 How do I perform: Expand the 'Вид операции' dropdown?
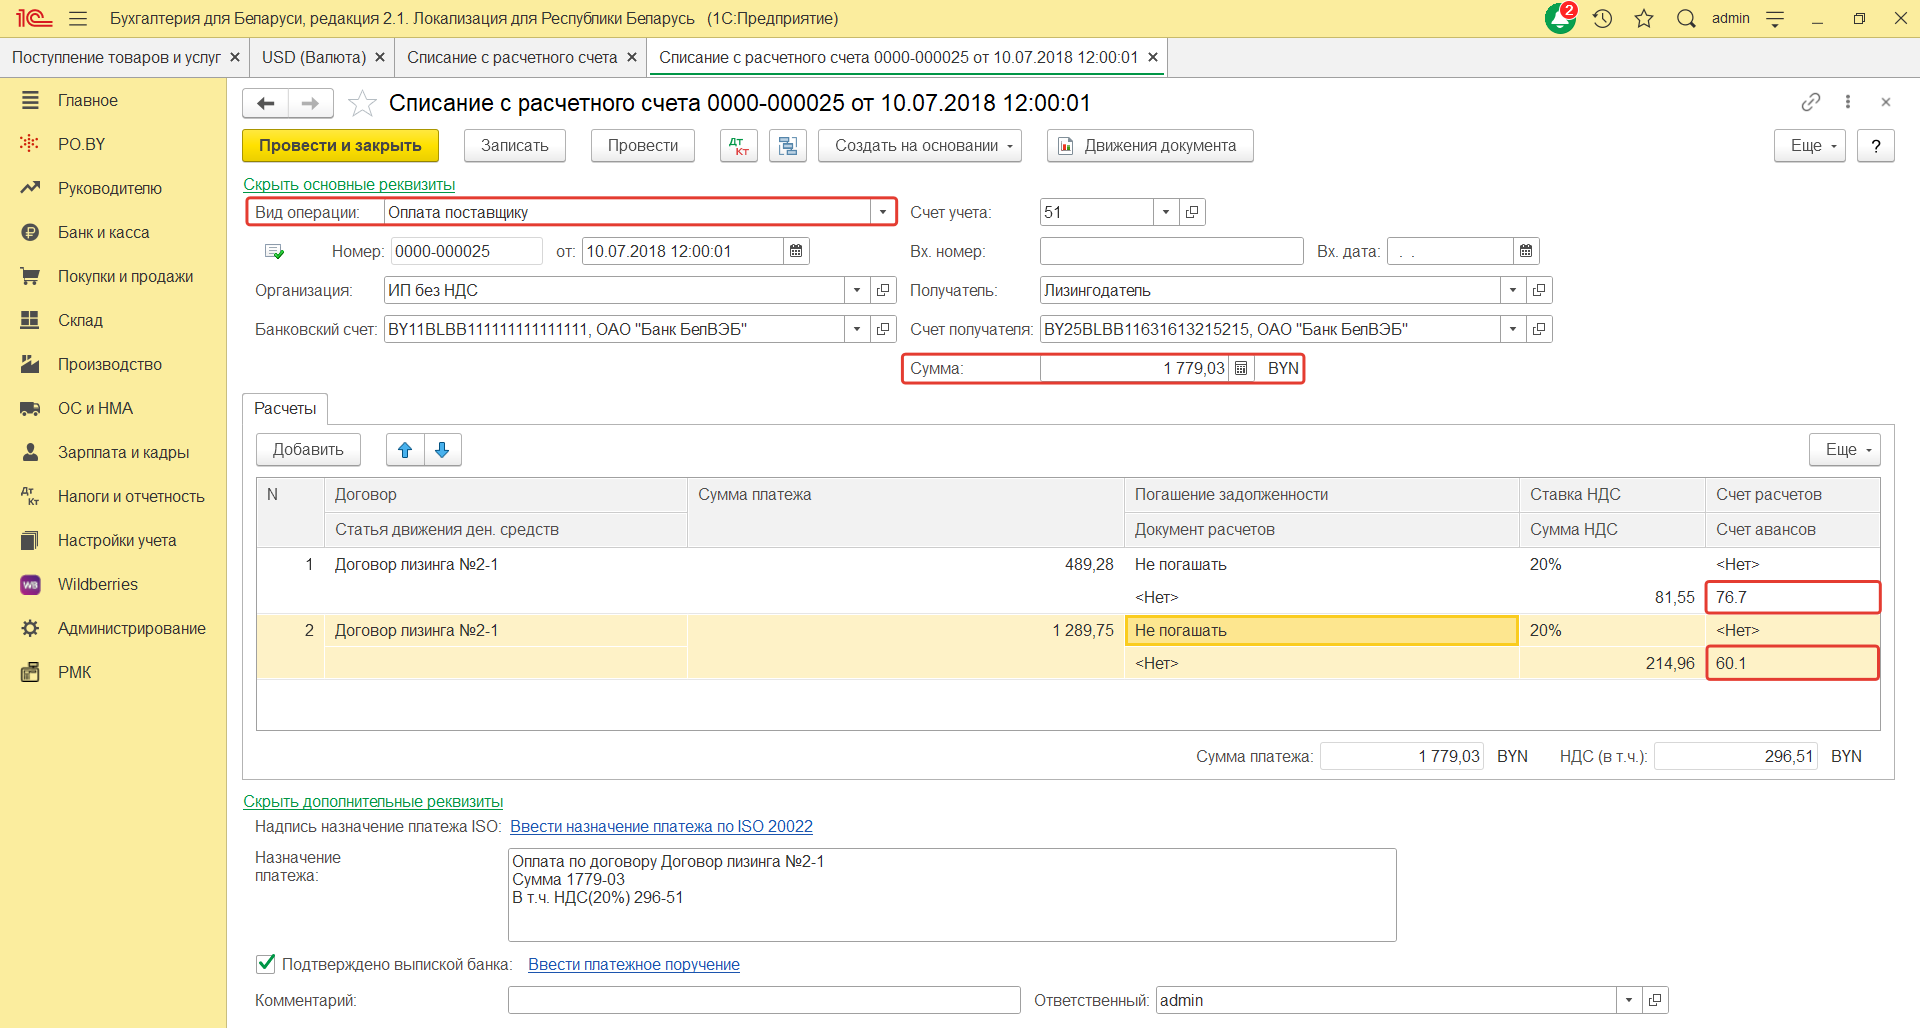[x=882, y=212]
